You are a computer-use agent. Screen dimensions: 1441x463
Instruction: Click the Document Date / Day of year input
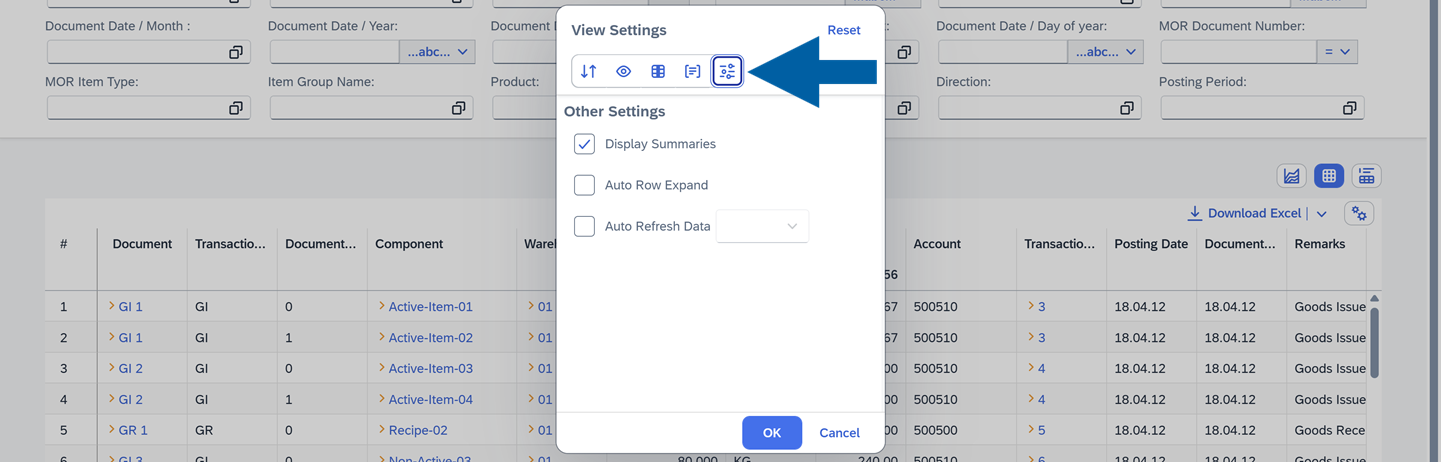coord(1003,52)
